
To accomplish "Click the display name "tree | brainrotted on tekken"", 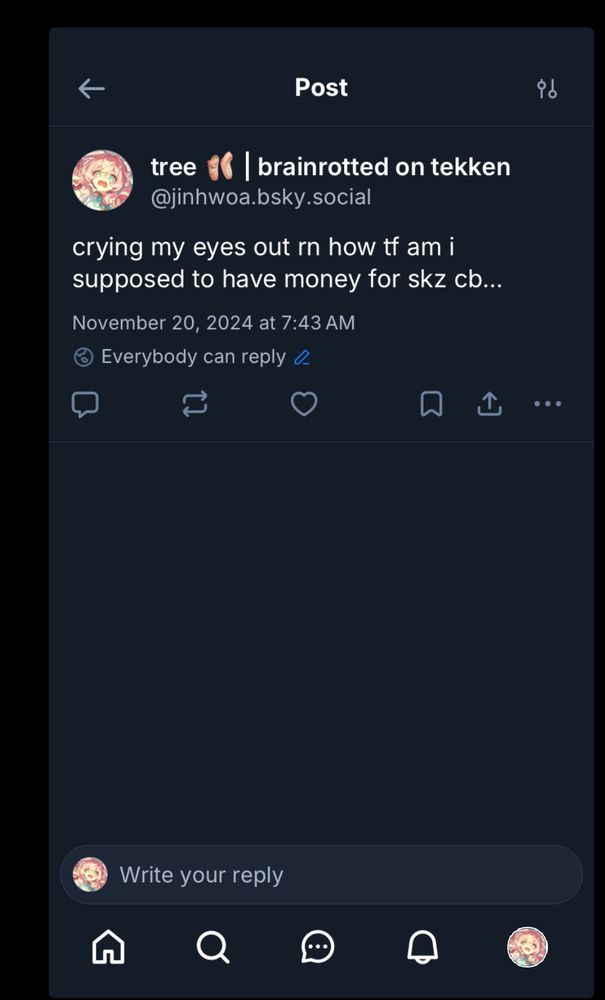I will tap(330, 166).
